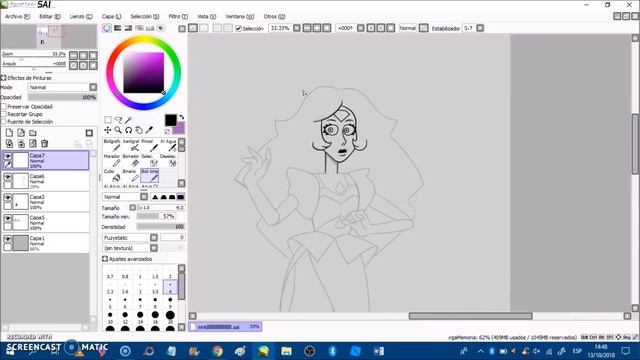Open the Lienzo menu

point(81,16)
